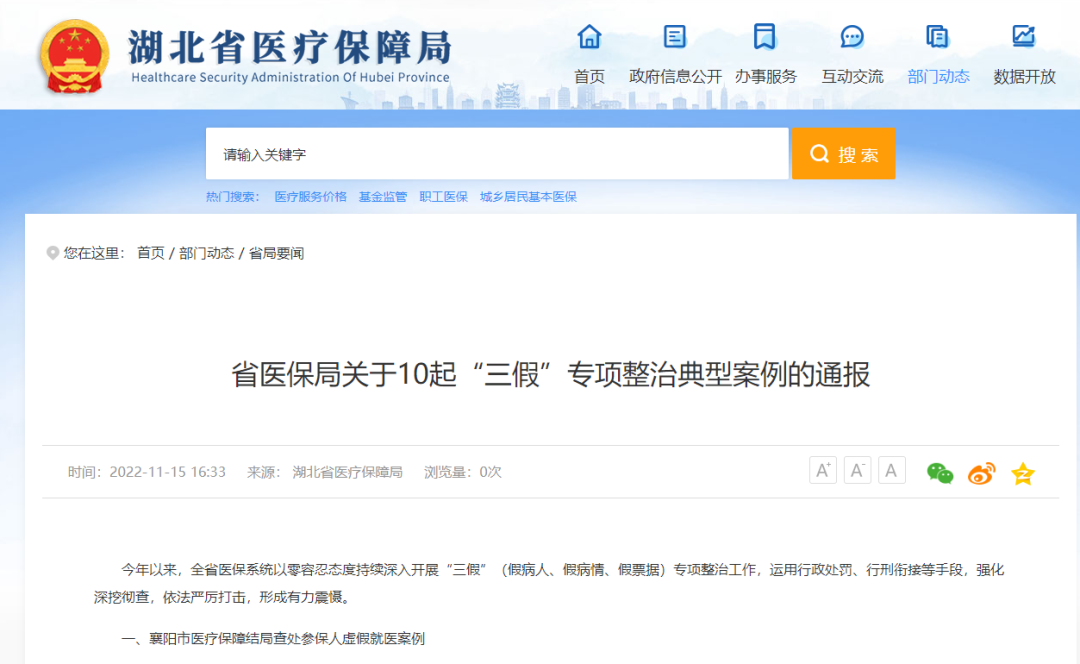The width and height of the screenshot is (1080, 664).
Task: Click the 首页 home icon in navigation
Action: pyautogui.click(x=589, y=36)
